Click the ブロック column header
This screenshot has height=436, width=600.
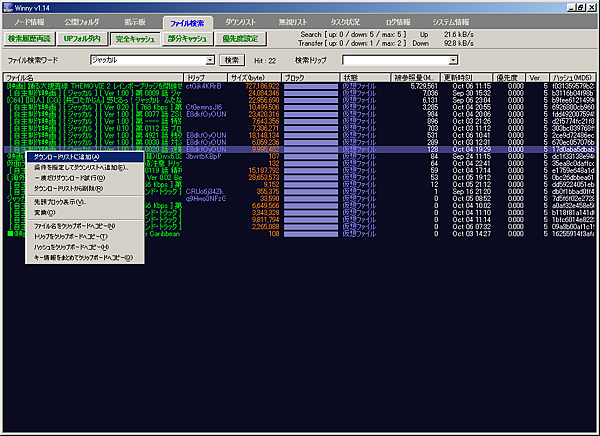(x=310, y=78)
